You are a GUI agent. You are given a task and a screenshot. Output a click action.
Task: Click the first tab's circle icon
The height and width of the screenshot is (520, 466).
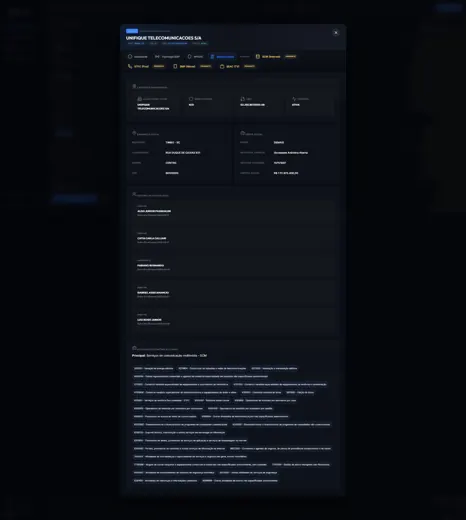click(130, 57)
